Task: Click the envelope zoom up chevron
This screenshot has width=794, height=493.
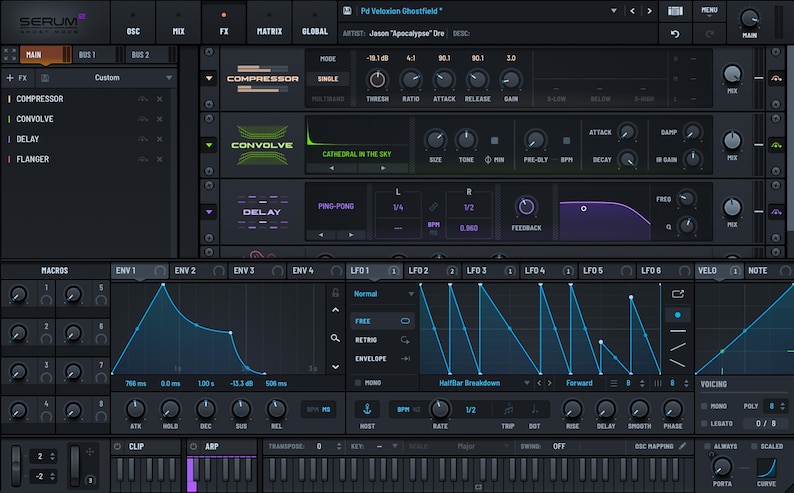Action: pyautogui.click(x=335, y=310)
